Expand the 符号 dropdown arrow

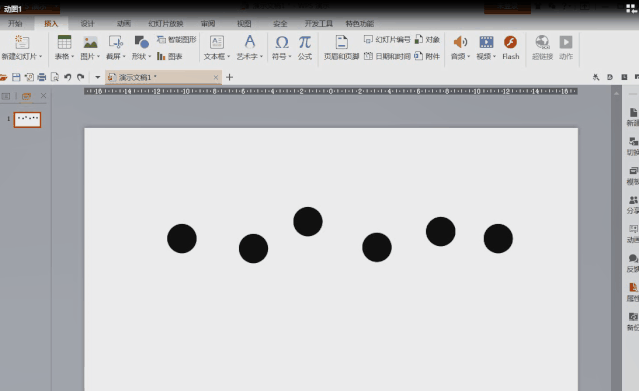(290, 56)
